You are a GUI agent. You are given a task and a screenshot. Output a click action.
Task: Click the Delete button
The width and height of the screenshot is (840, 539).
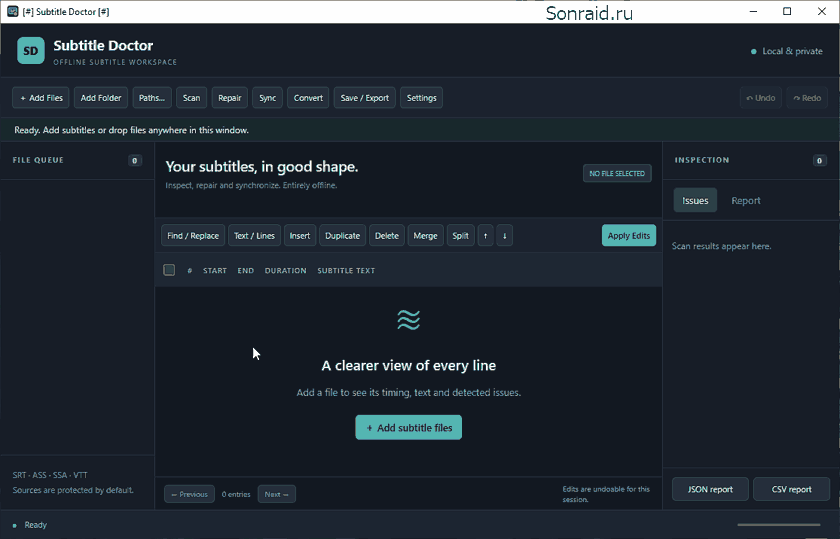point(387,236)
